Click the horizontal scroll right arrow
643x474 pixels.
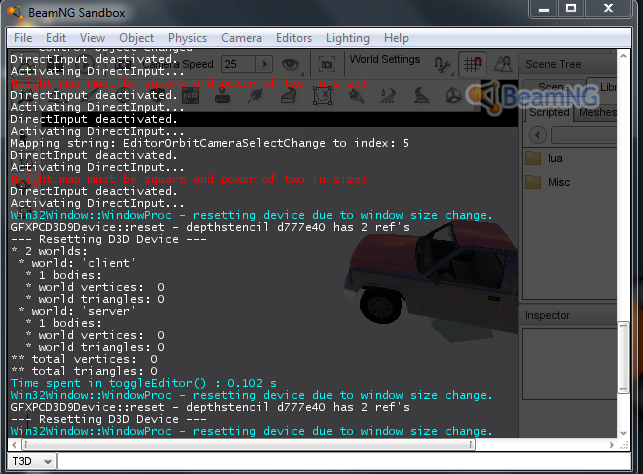[612, 444]
